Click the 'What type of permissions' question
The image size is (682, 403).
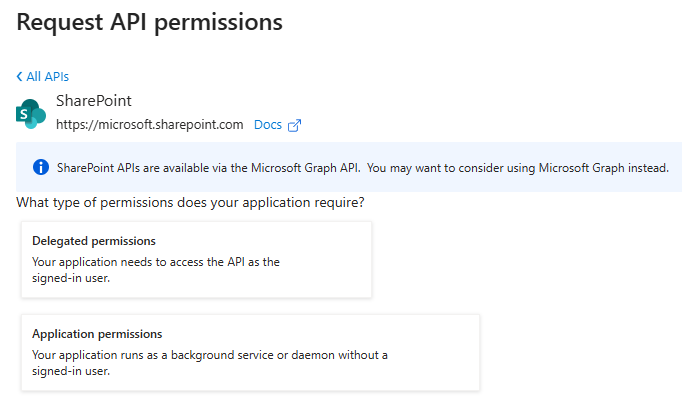pos(190,203)
